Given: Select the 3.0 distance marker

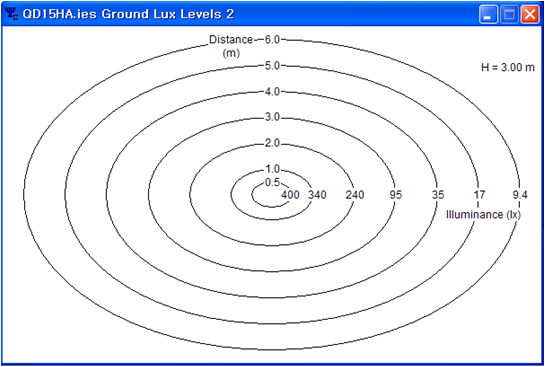Looking at the screenshot, I should click(x=272, y=117).
